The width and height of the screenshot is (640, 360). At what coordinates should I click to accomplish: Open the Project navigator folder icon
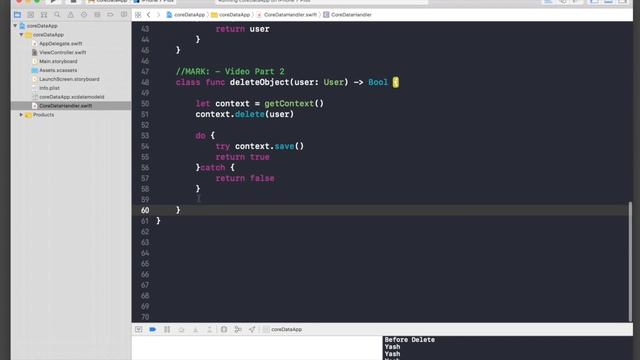pos(17,15)
